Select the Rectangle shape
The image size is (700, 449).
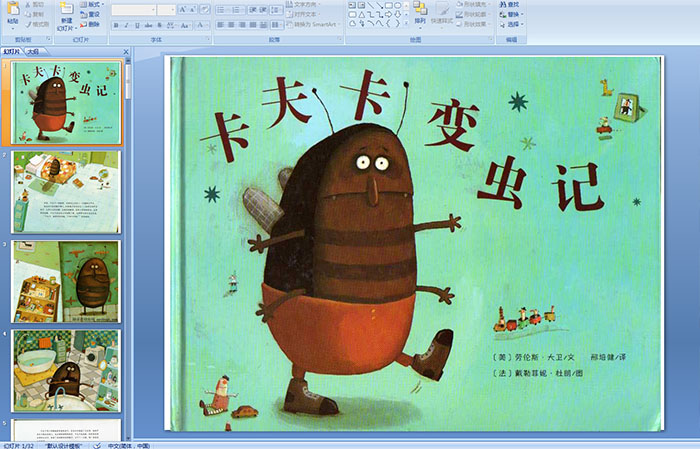tap(389, 5)
